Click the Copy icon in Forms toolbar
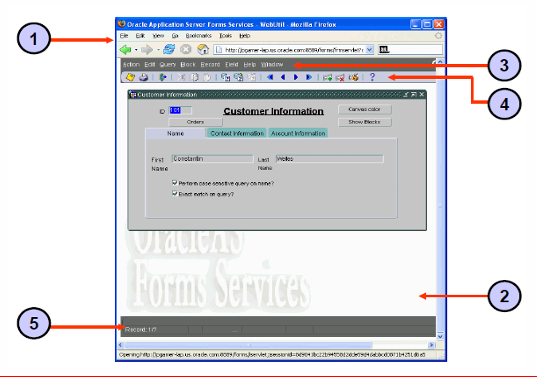 pyautogui.click(x=194, y=77)
